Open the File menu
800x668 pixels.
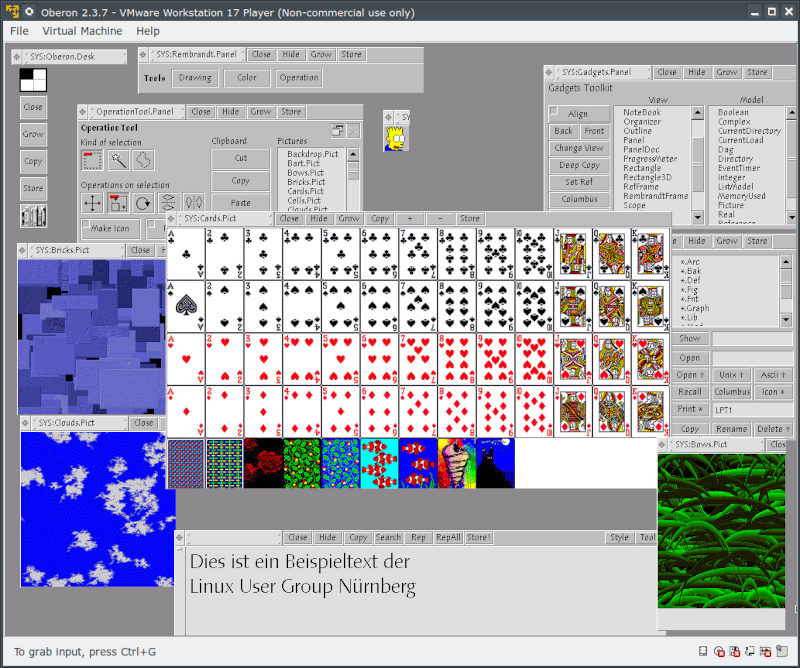pyautogui.click(x=19, y=31)
